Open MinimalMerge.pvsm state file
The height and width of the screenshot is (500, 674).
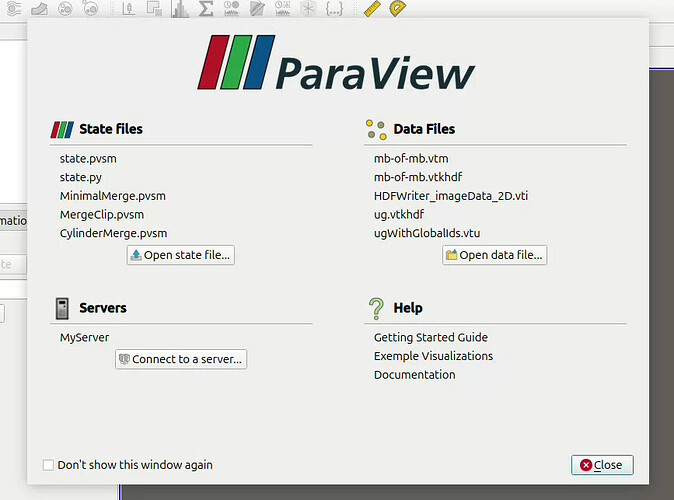pyautogui.click(x=113, y=196)
